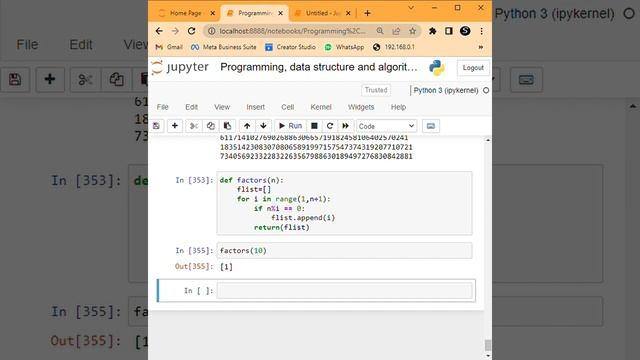Open the WhatsApp bookmark

344,47
